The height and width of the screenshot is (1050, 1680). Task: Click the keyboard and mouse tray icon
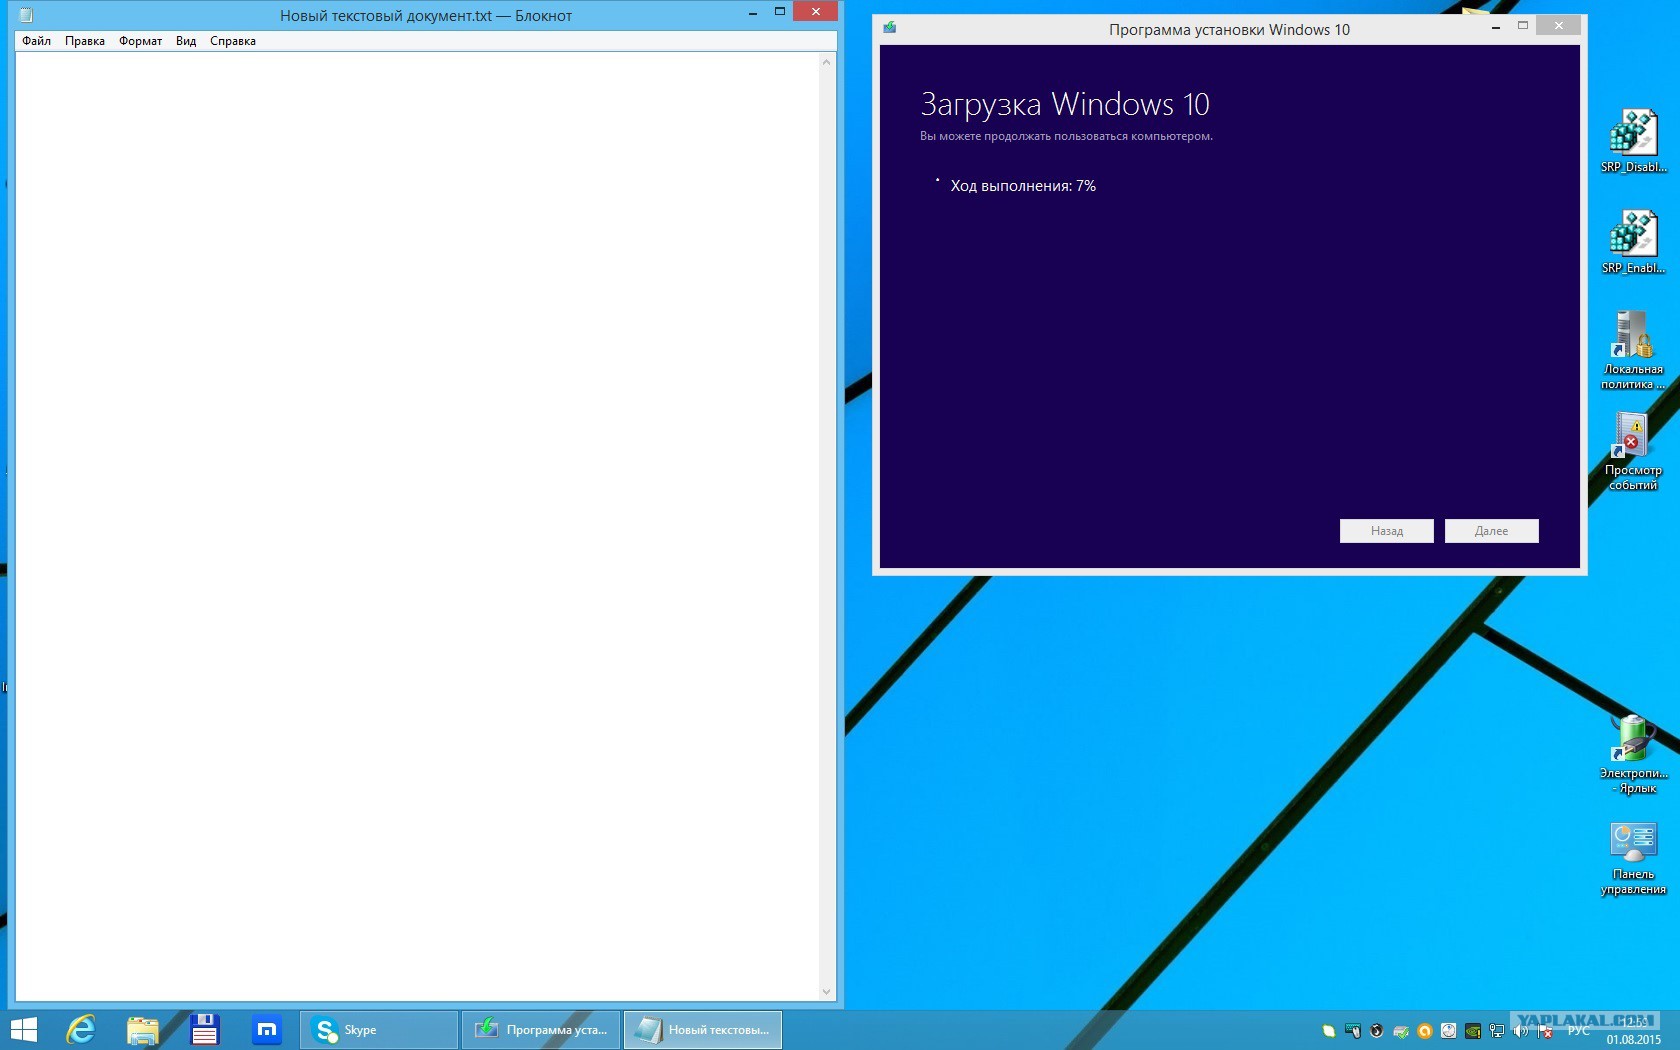1353,1031
